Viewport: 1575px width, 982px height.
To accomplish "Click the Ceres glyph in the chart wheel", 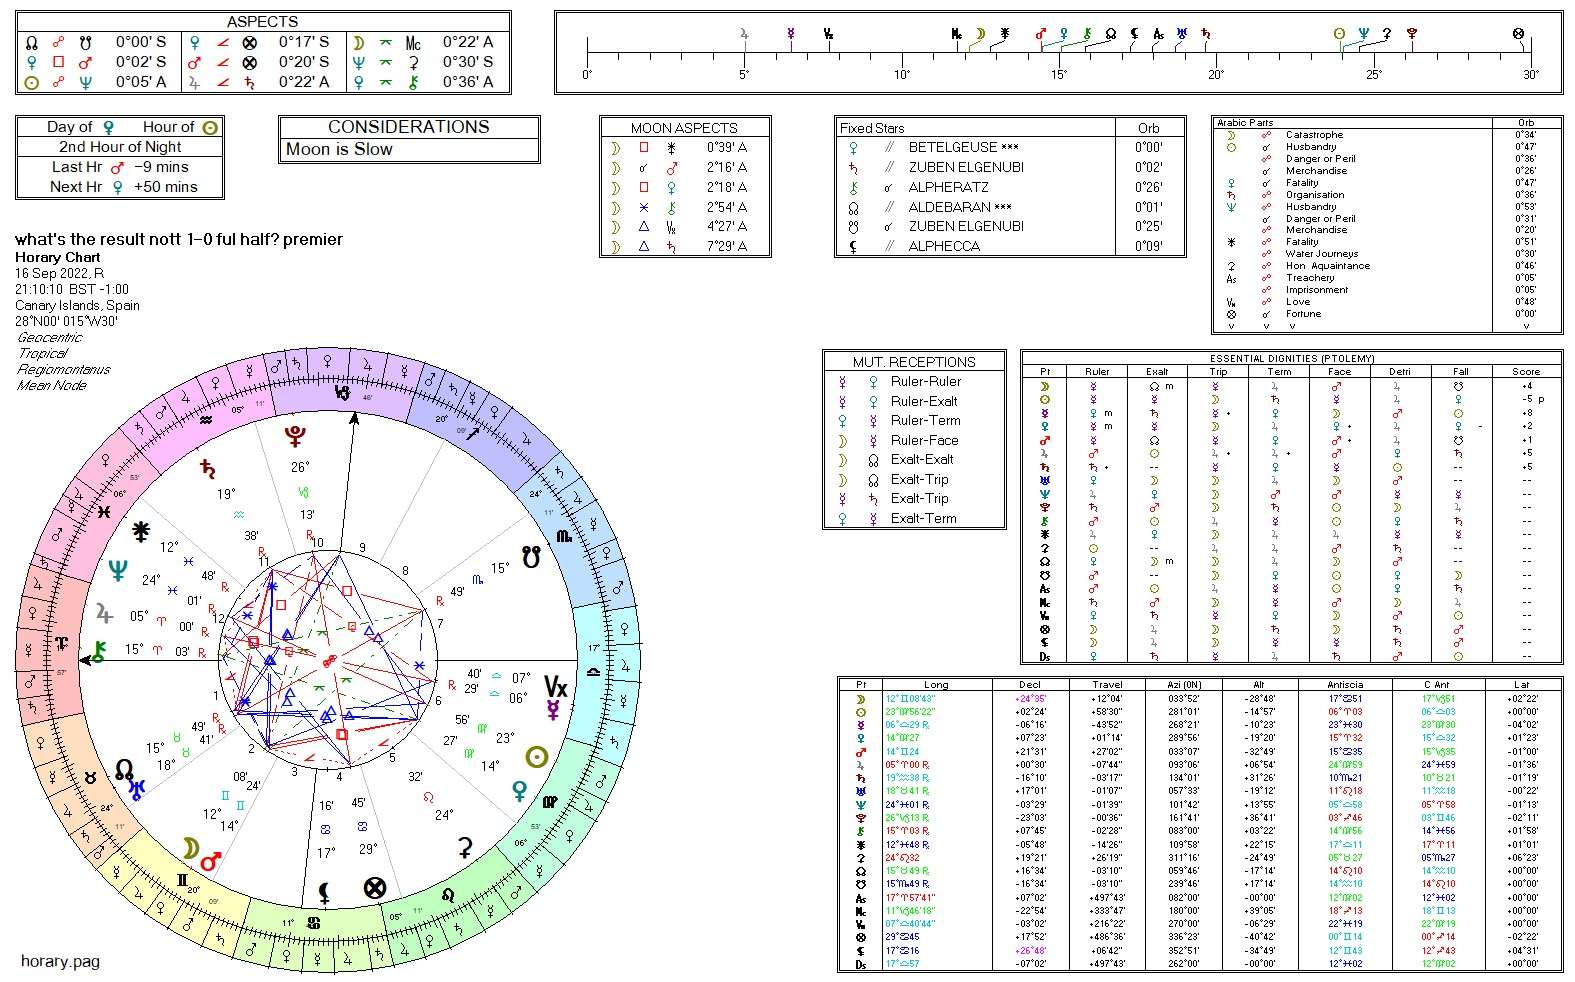I will [465, 848].
